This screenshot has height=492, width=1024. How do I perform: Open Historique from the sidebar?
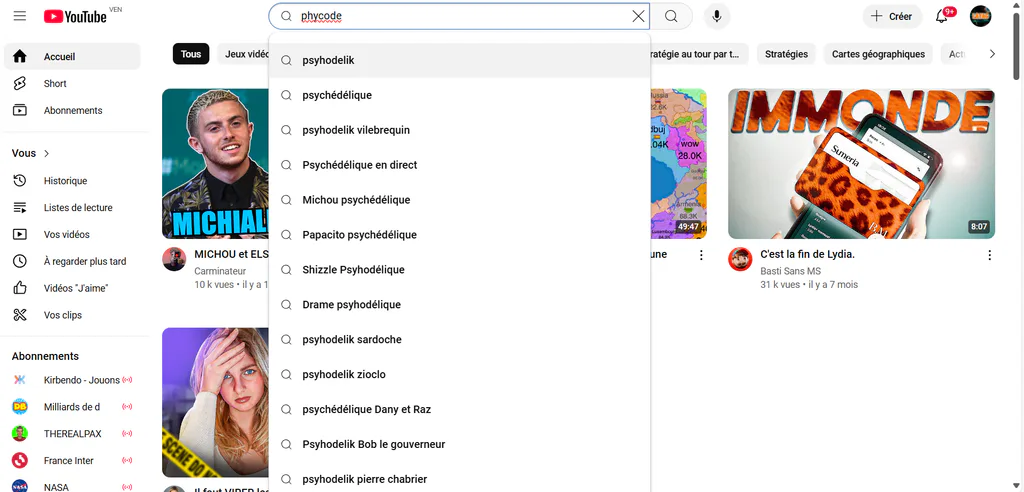tap(72, 180)
